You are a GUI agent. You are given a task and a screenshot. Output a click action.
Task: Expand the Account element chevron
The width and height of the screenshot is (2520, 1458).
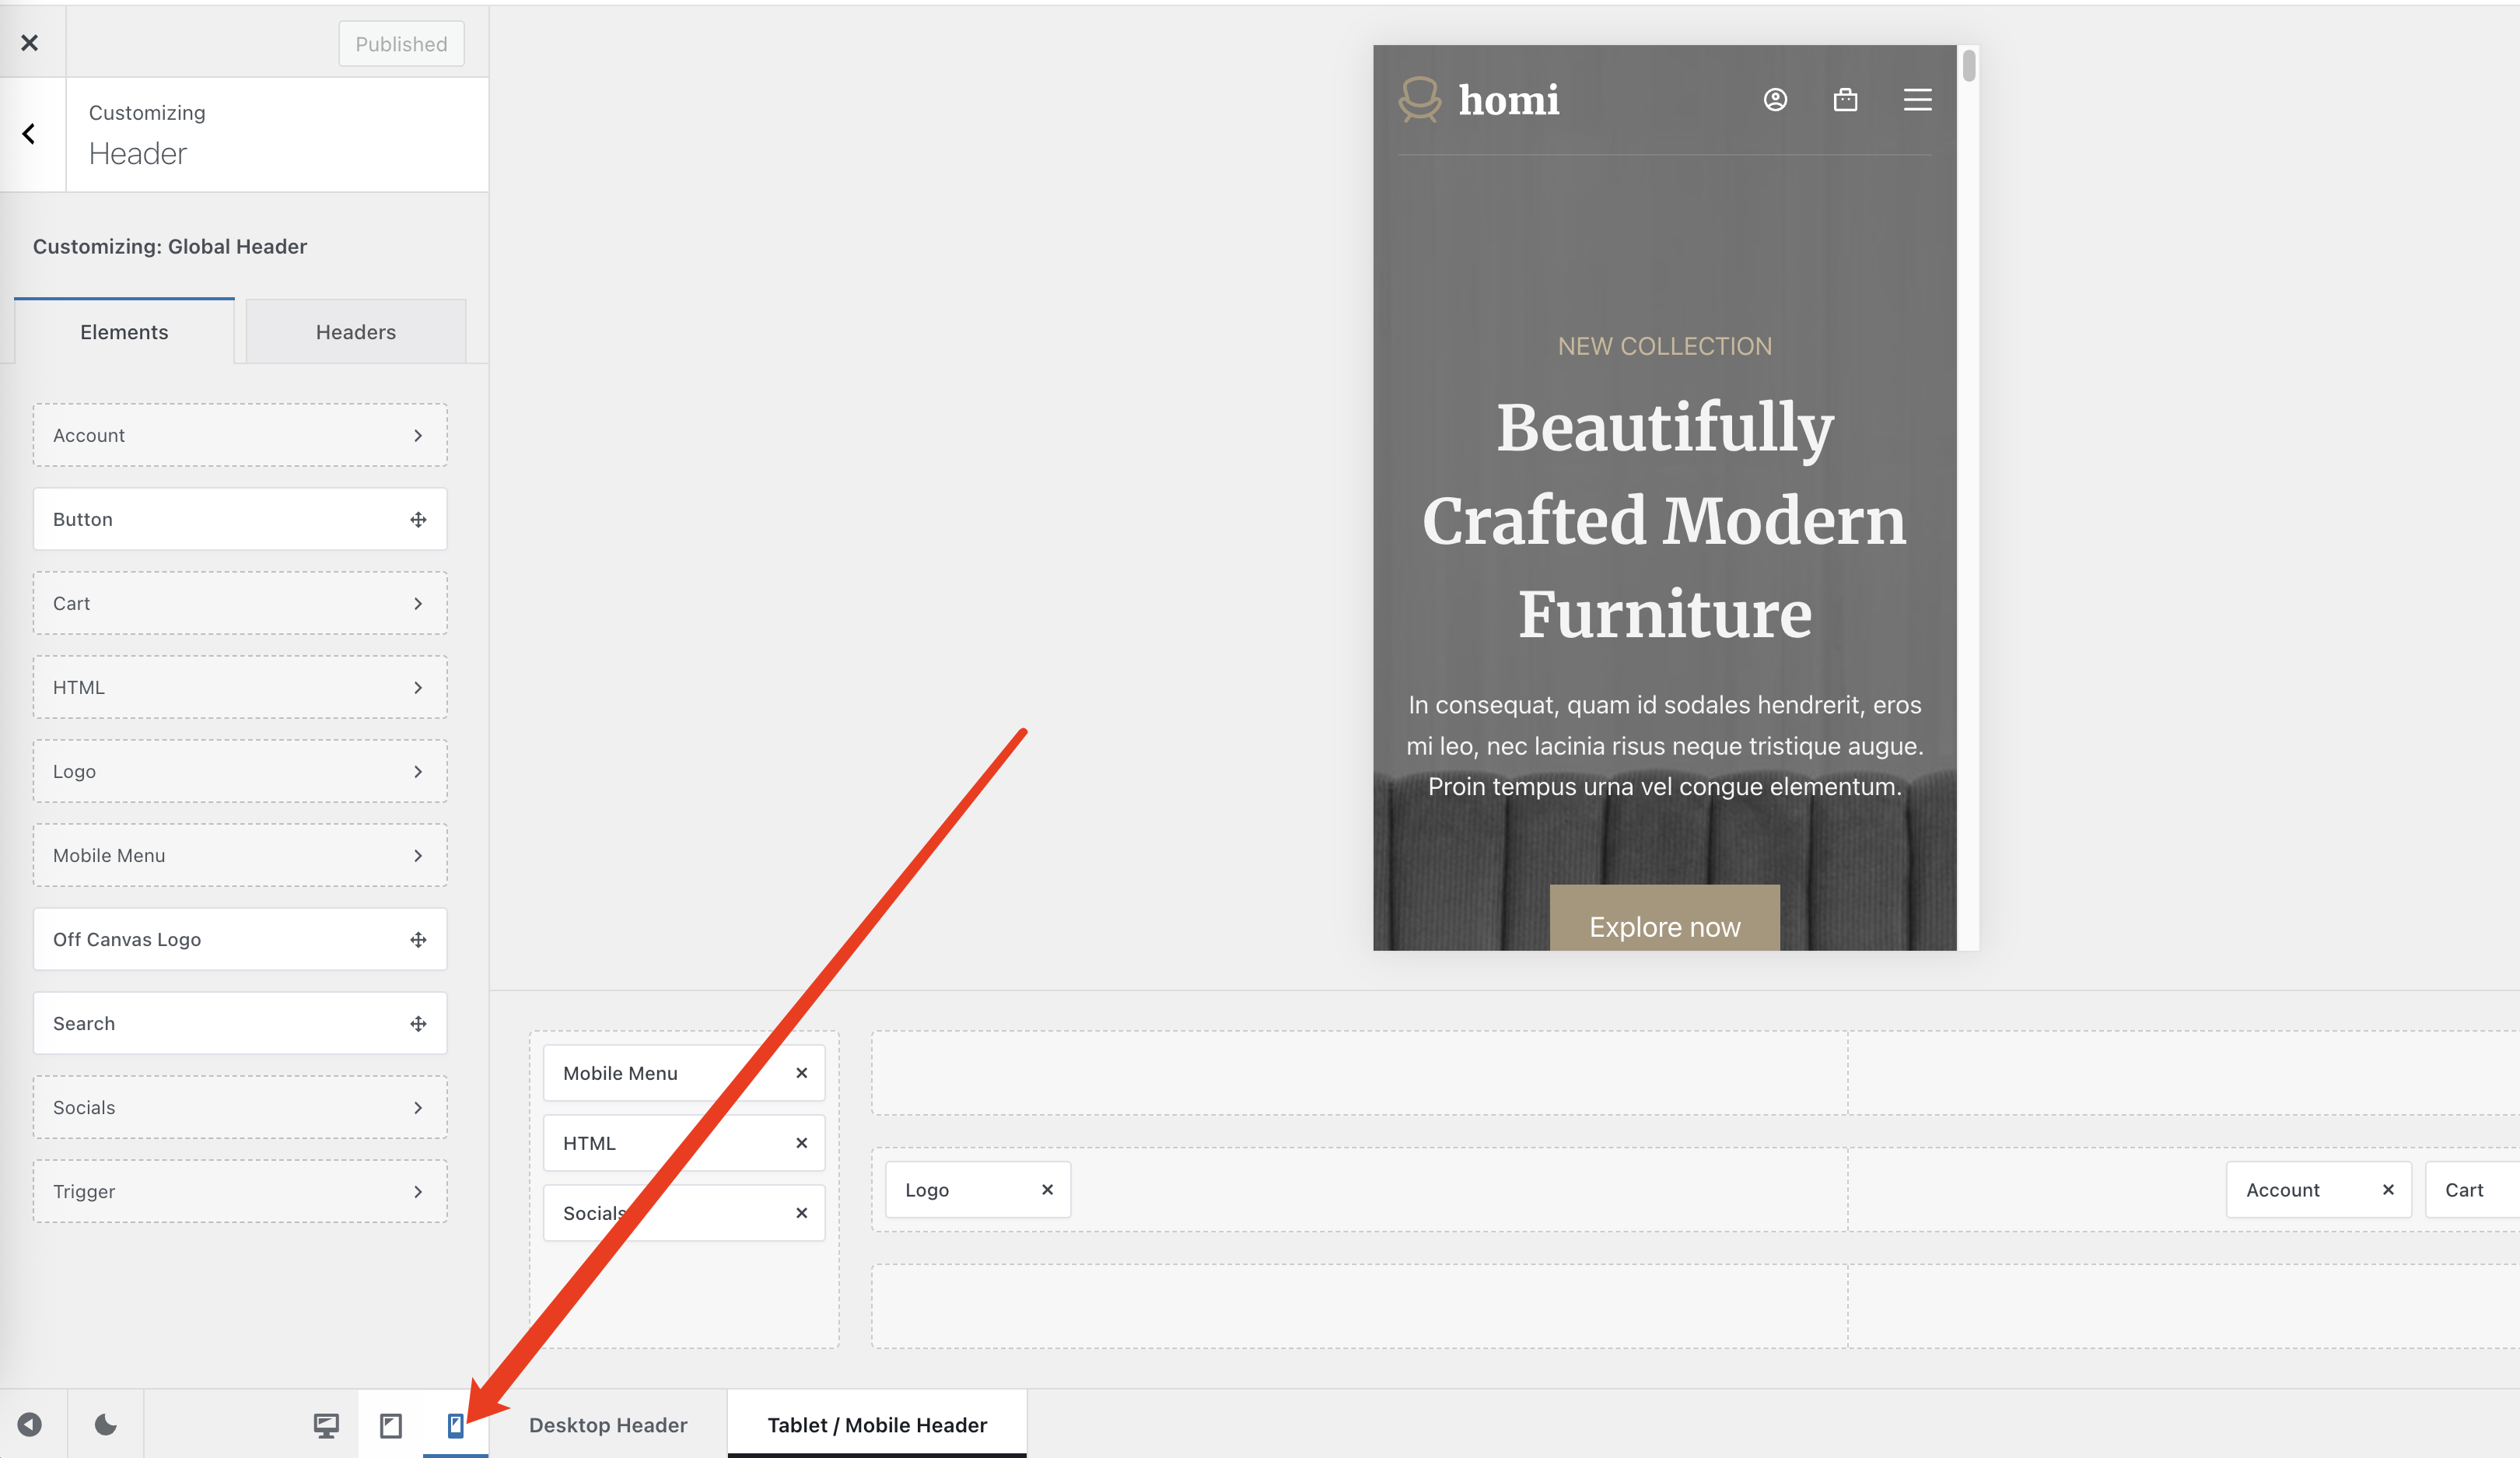[418, 435]
